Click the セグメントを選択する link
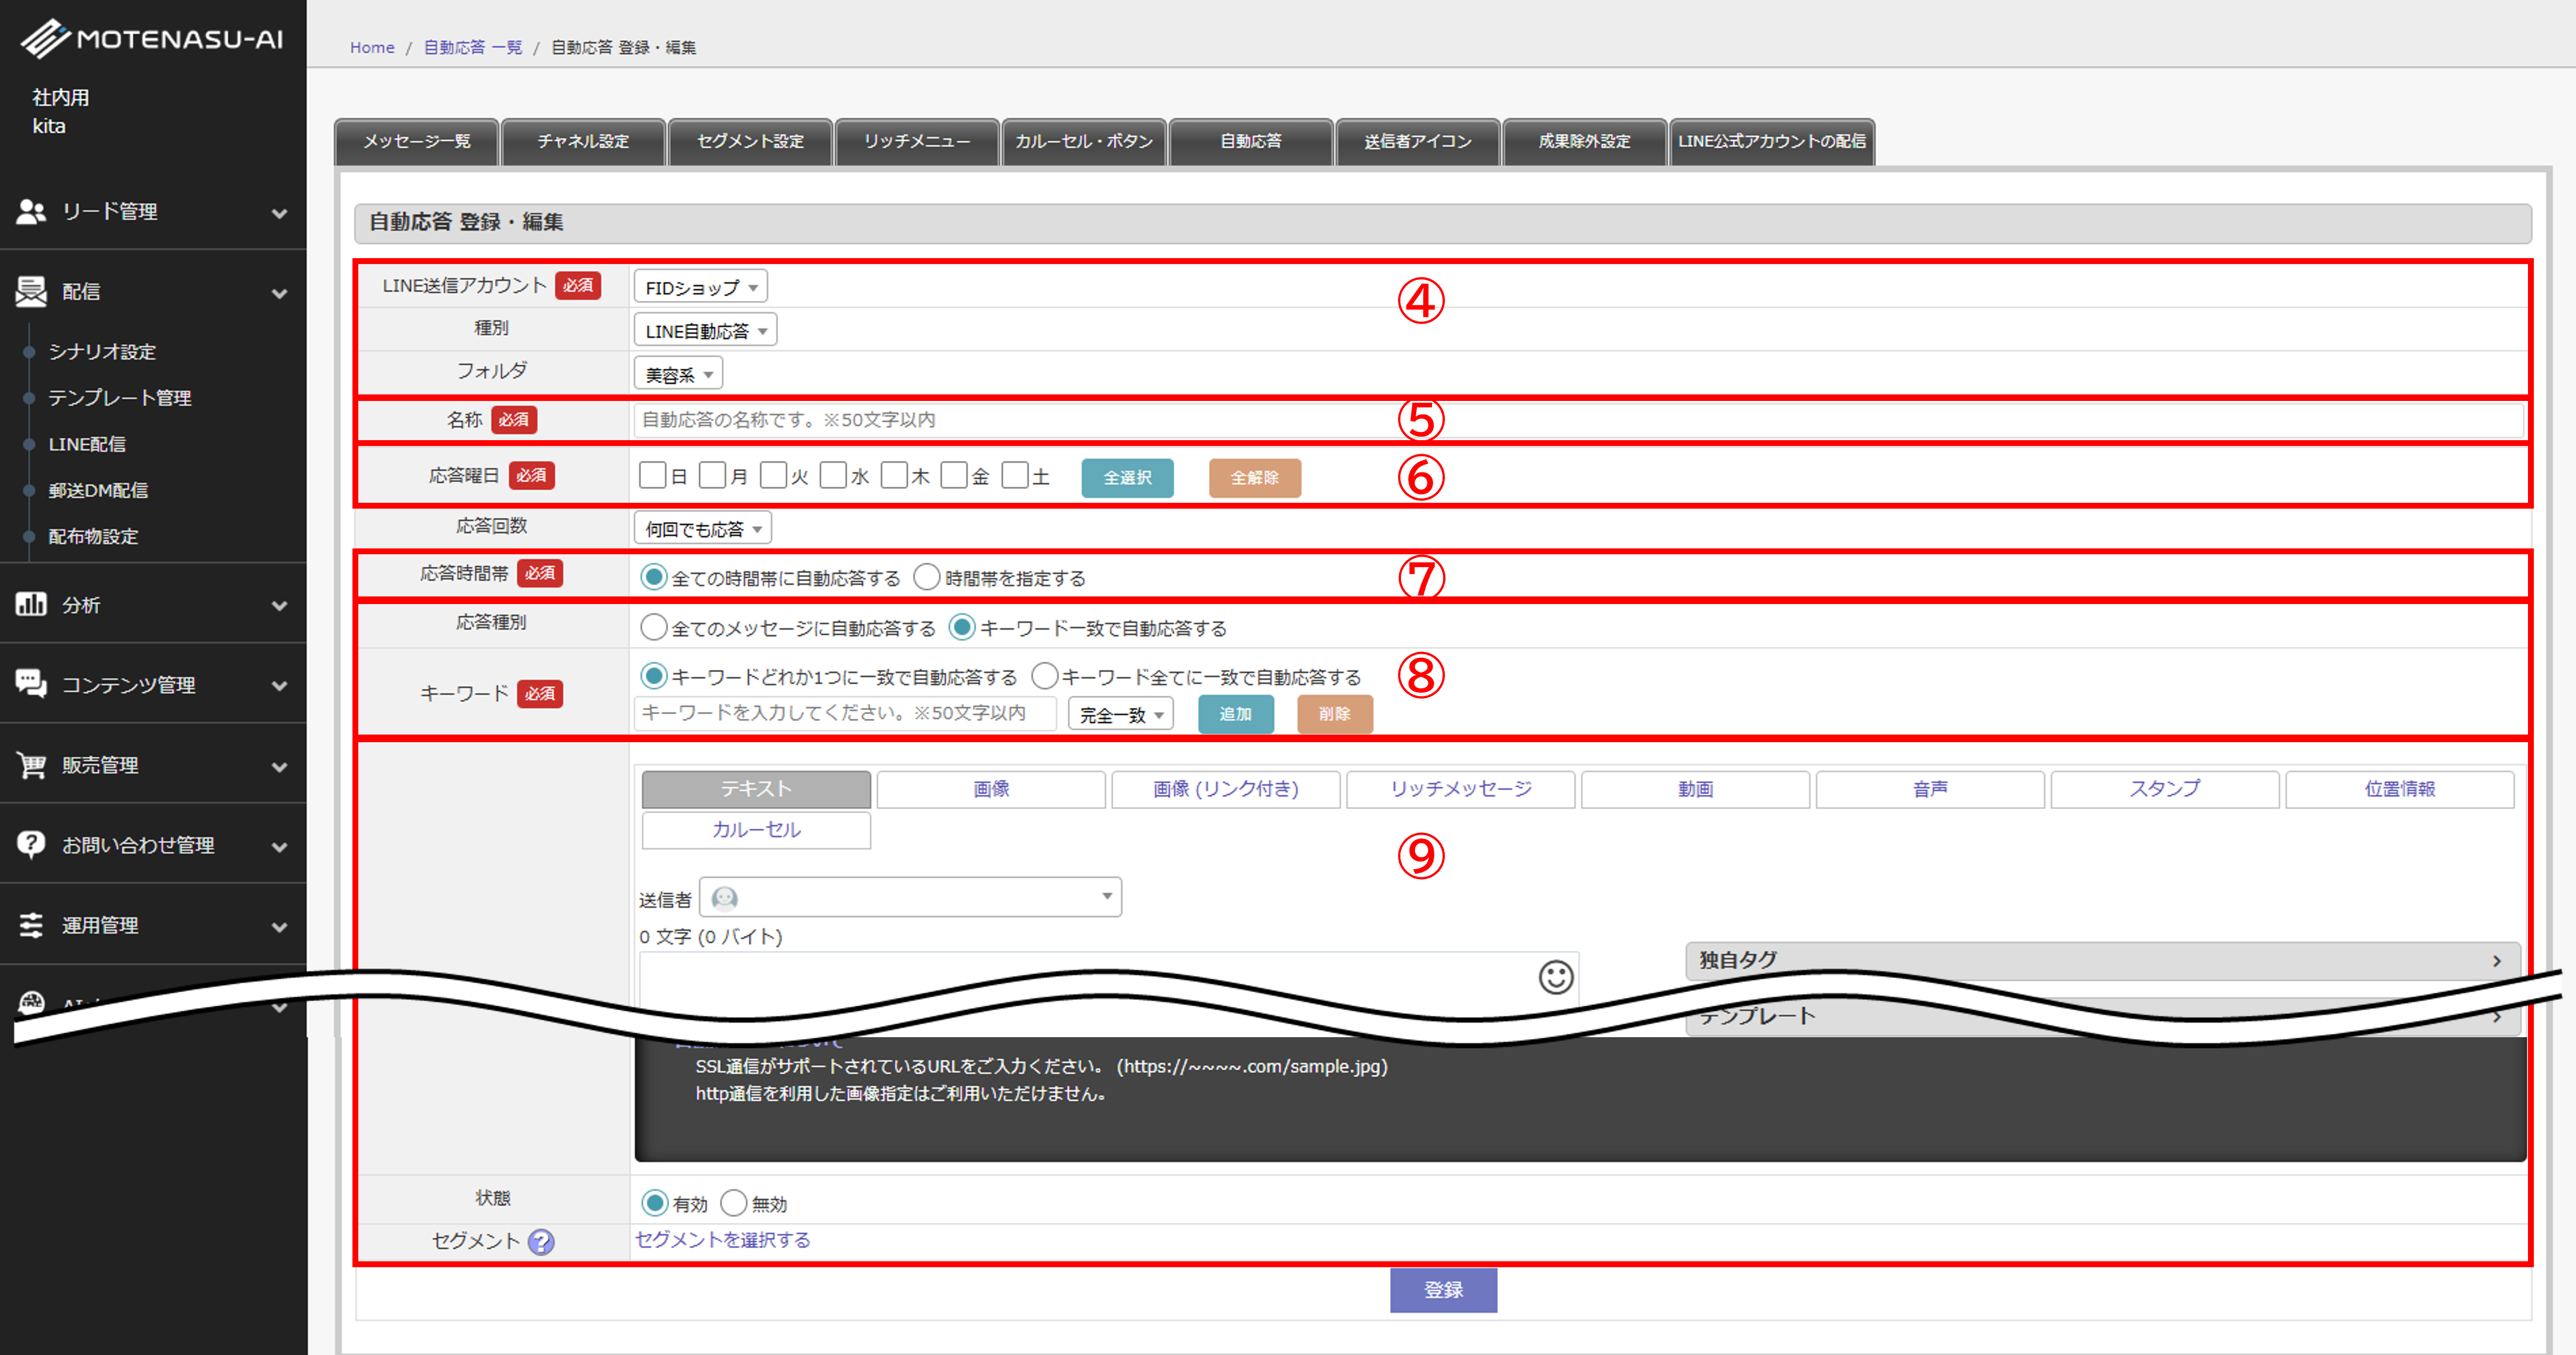Viewport: 2576px width, 1355px height. click(722, 1240)
